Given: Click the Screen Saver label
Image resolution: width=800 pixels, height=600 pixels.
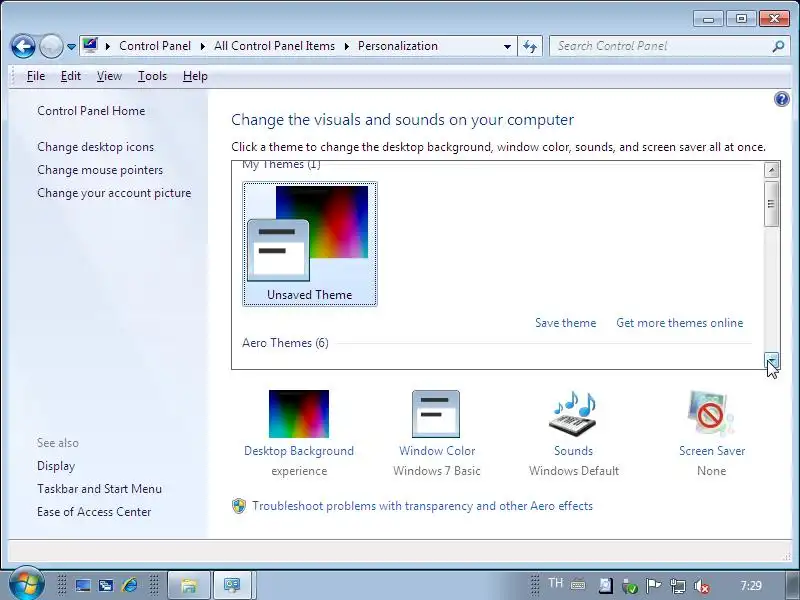Looking at the screenshot, I should [712, 451].
